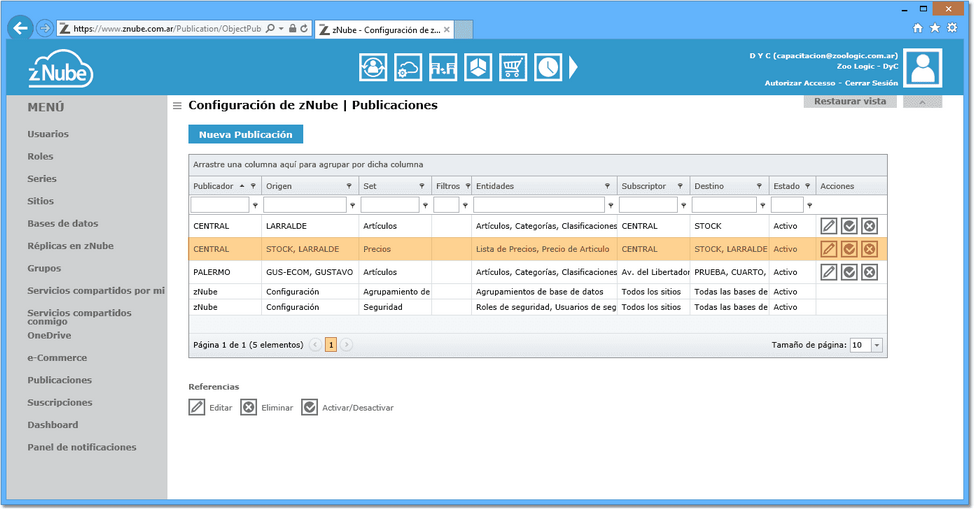974x510 pixels.
Task: Open the cloud configuration toolbar icon
Action: [x=407, y=67]
